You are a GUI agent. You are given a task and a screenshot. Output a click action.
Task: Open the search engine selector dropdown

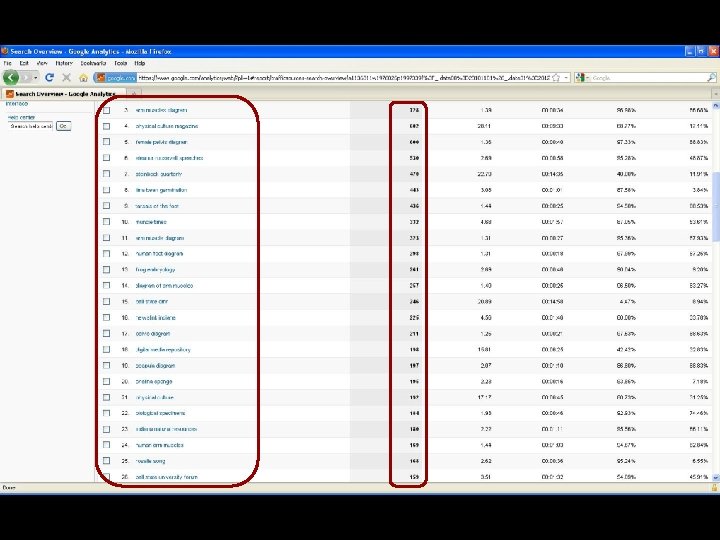point(582,78)
